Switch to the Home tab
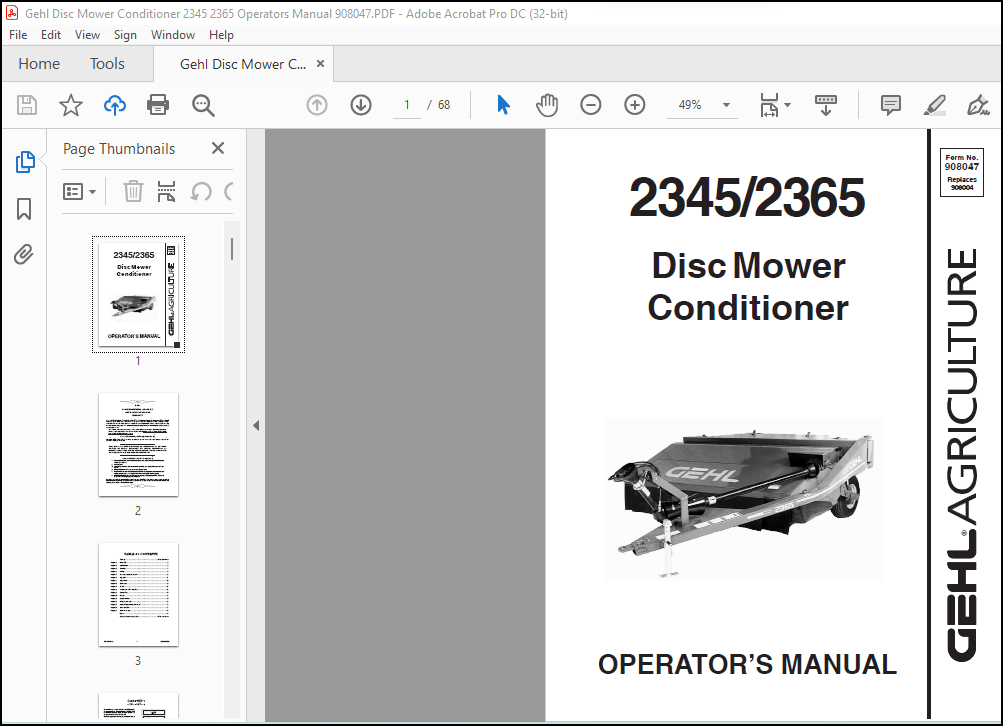Image resolution: width=1003 pixels, height=726 pixels. 39,64
